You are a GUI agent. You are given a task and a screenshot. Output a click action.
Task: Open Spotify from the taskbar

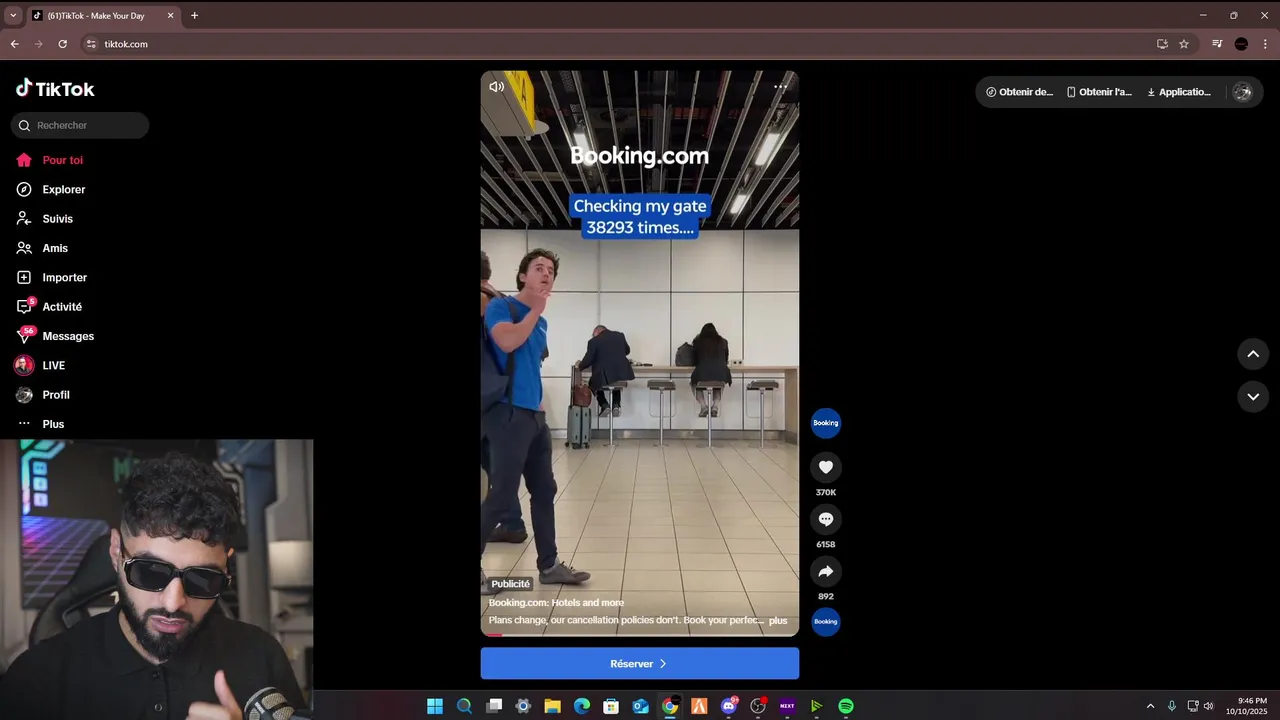846,706
